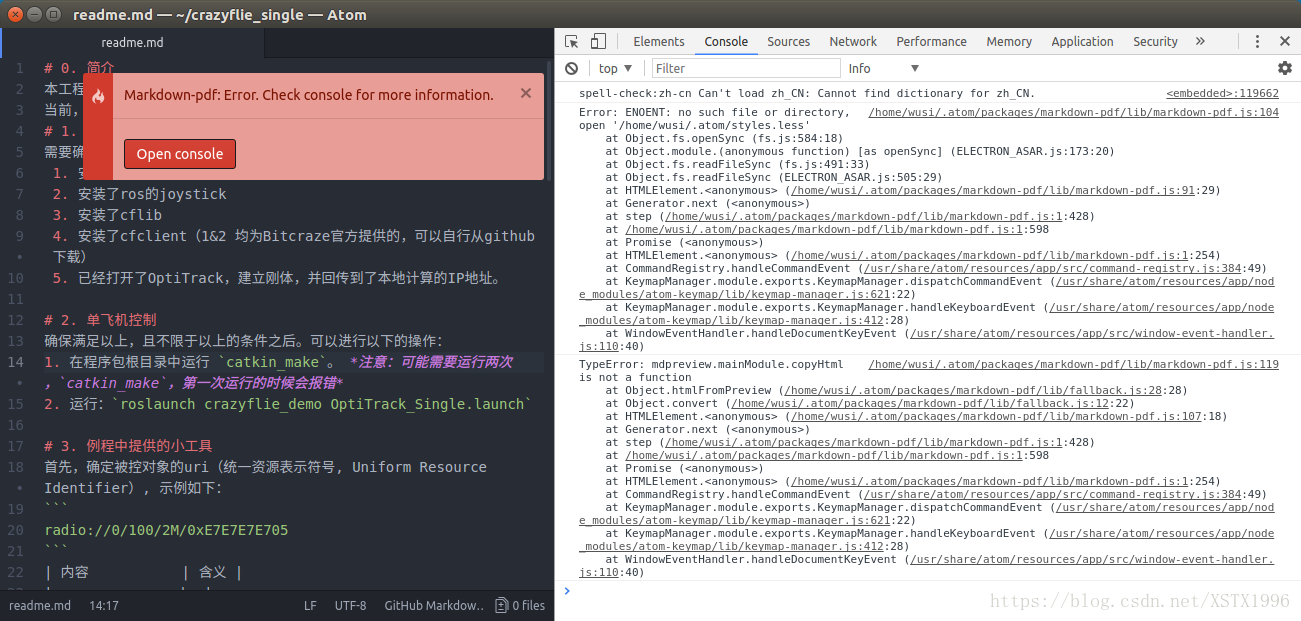Minimize the Atom window

(x=33, y=14)
